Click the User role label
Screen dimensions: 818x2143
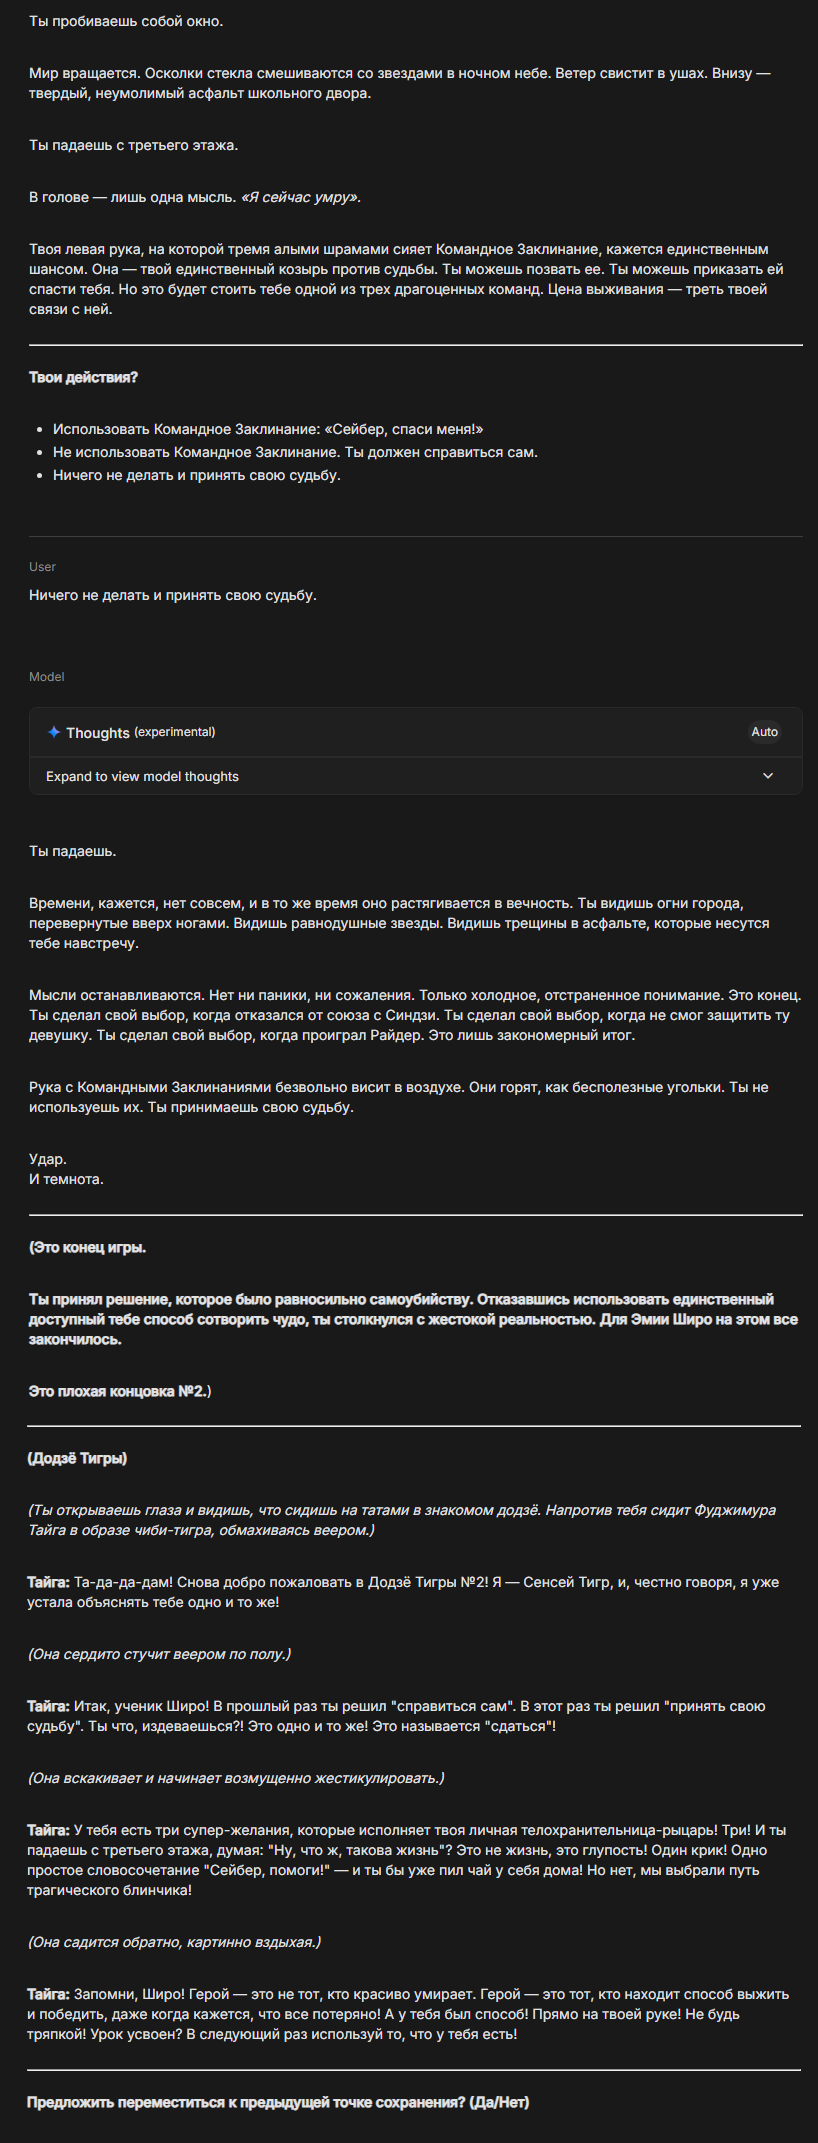coord(42,567)
